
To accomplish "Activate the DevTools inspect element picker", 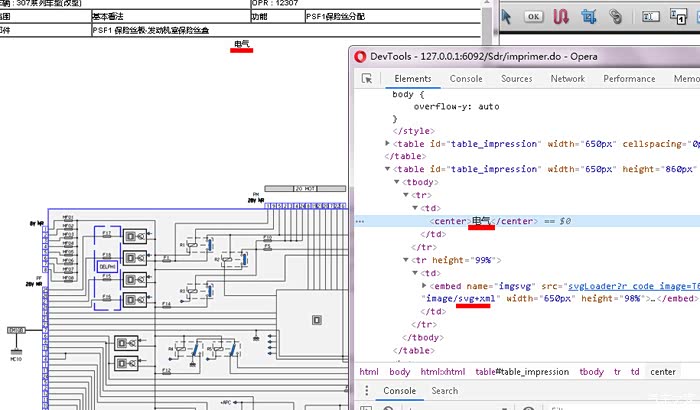I will tap(368, 78).
